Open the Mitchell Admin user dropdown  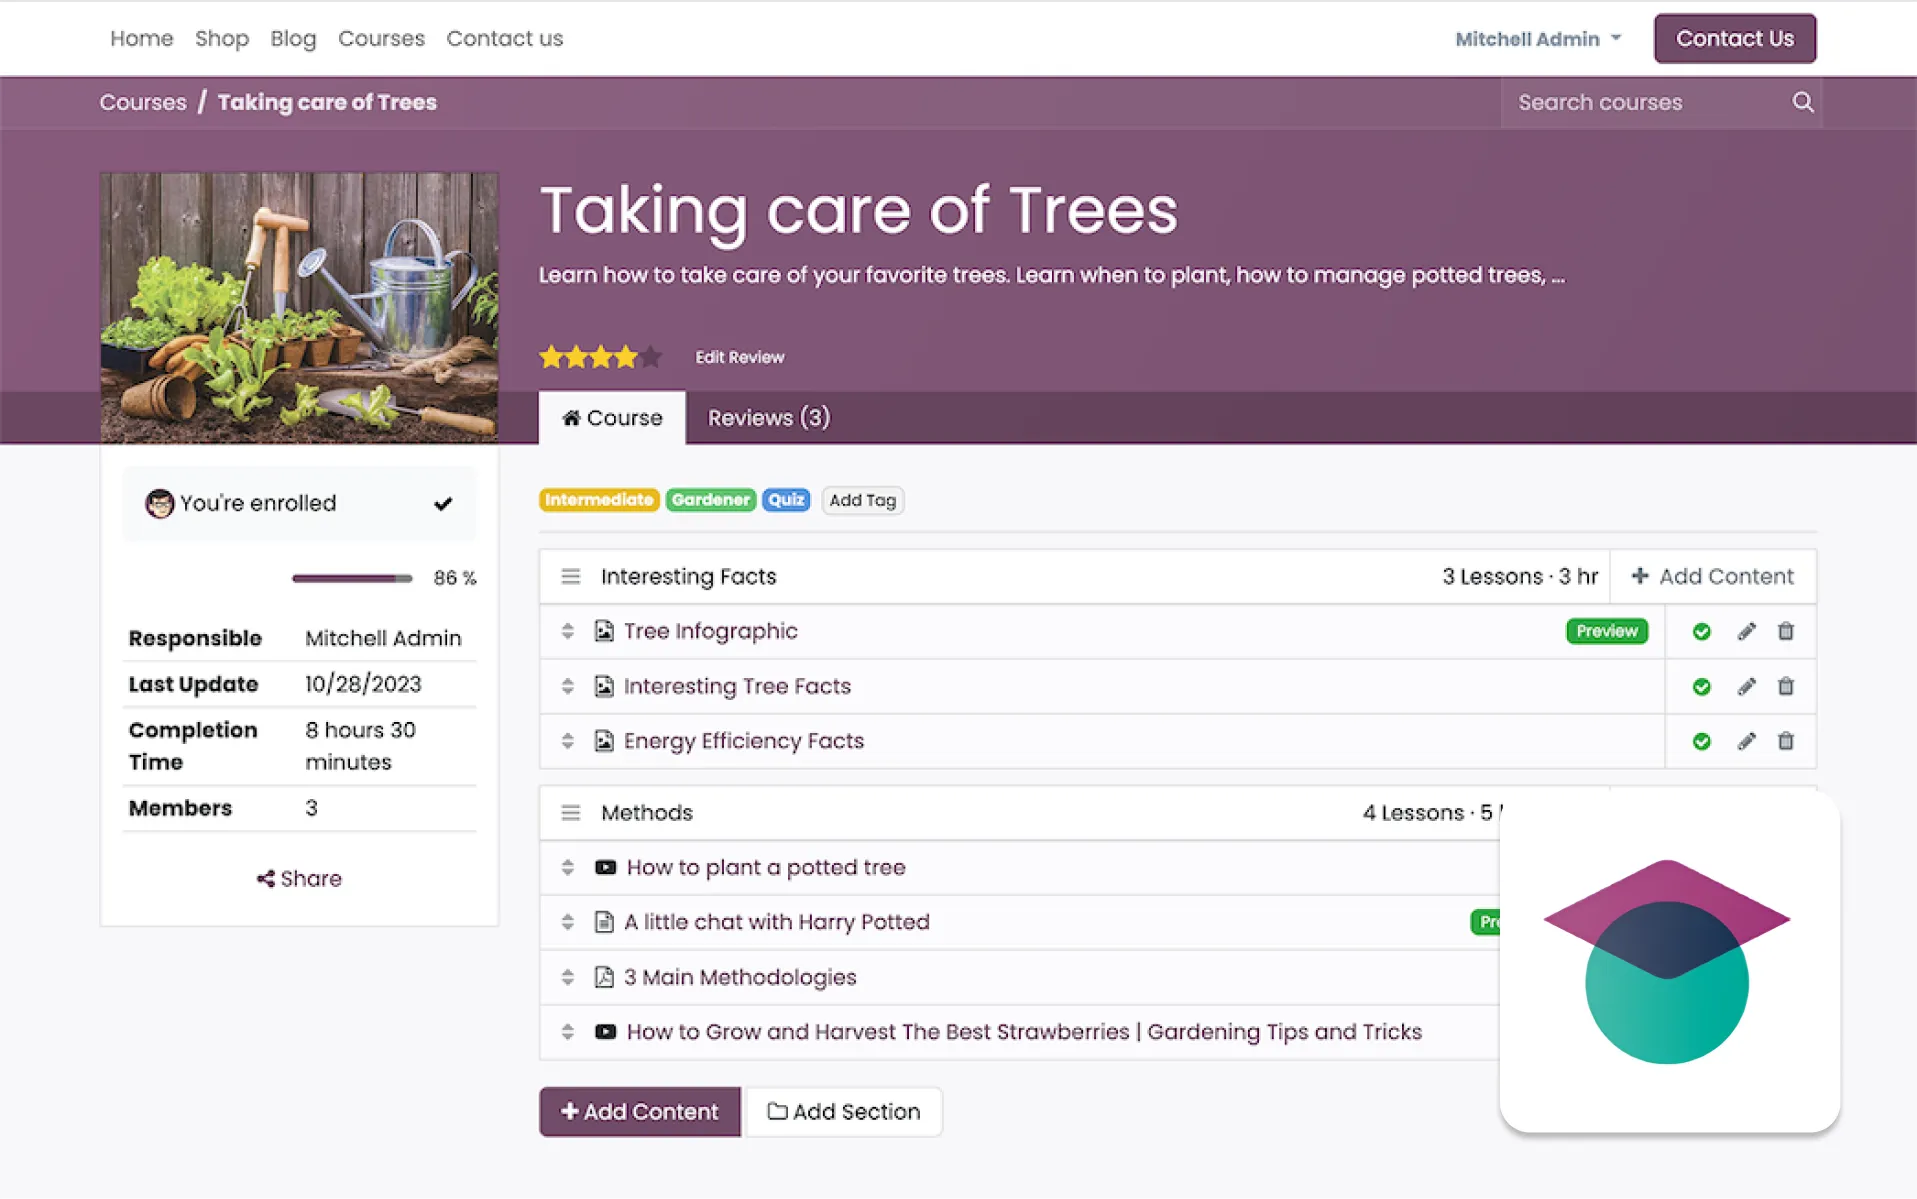click(x=1538, y=39)
